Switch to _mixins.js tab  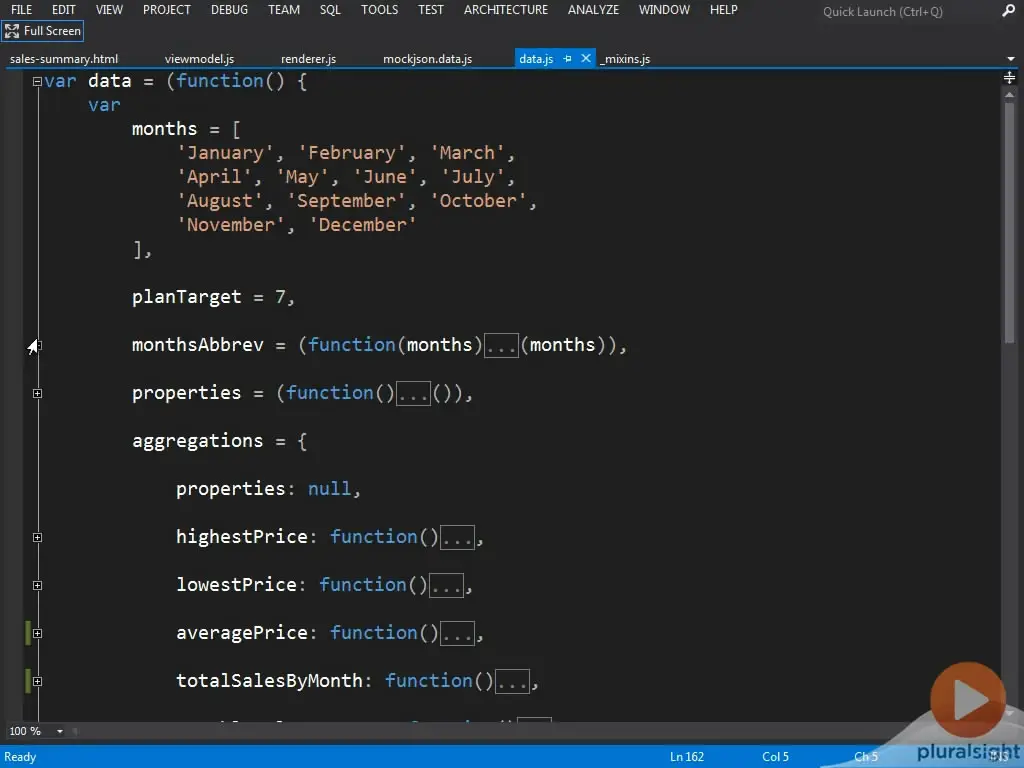[625, 59]
